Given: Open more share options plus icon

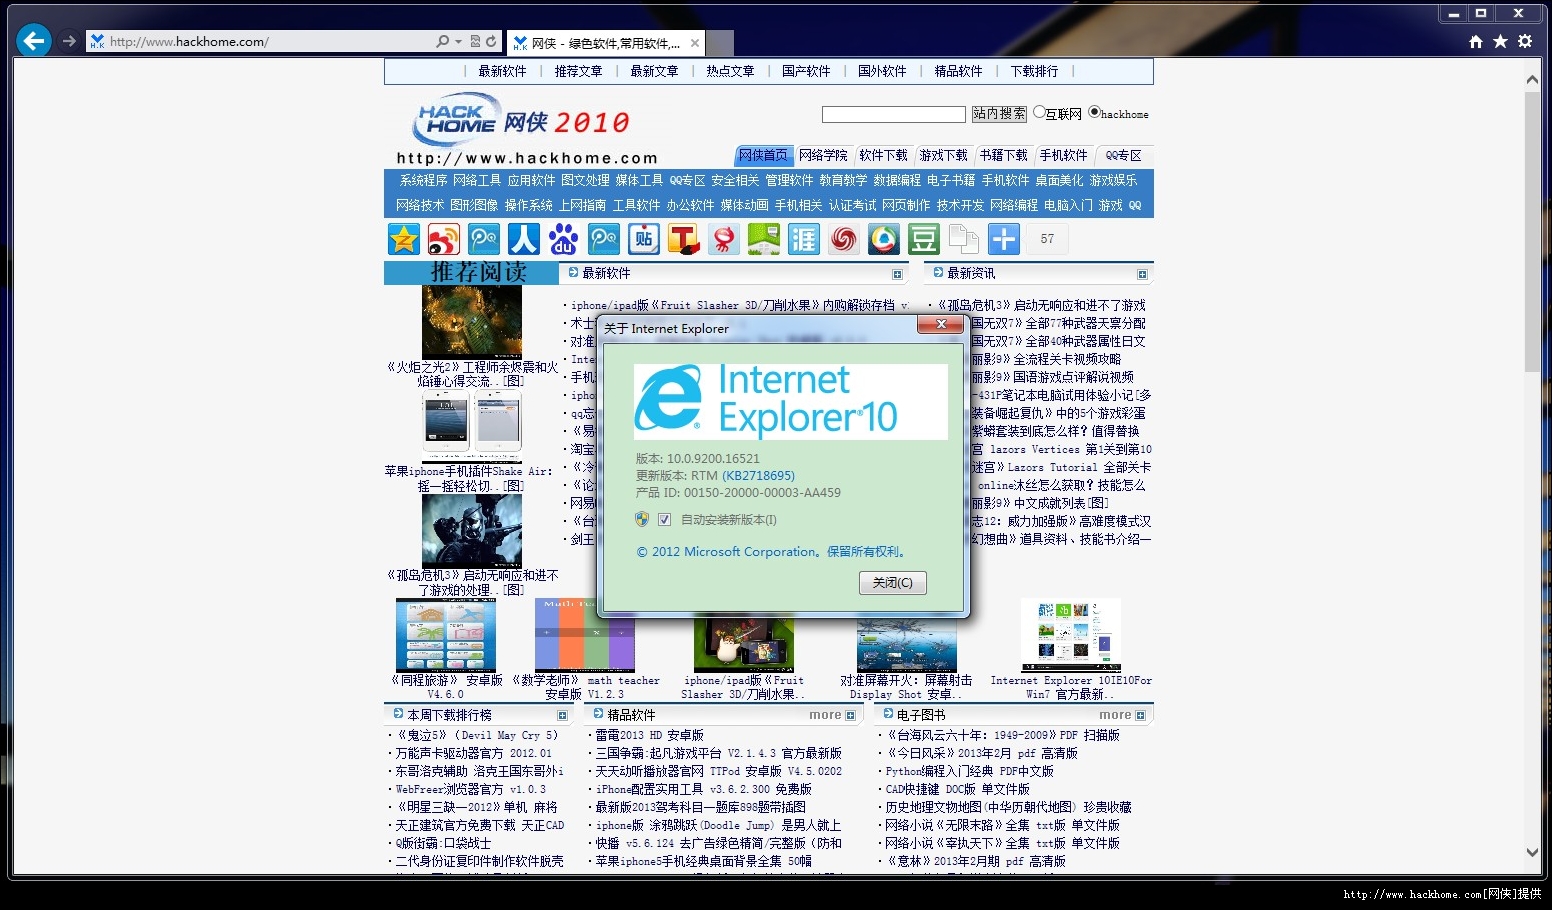Looking at the screenshot, I should pyautogui.click(x=1004, y=239).
